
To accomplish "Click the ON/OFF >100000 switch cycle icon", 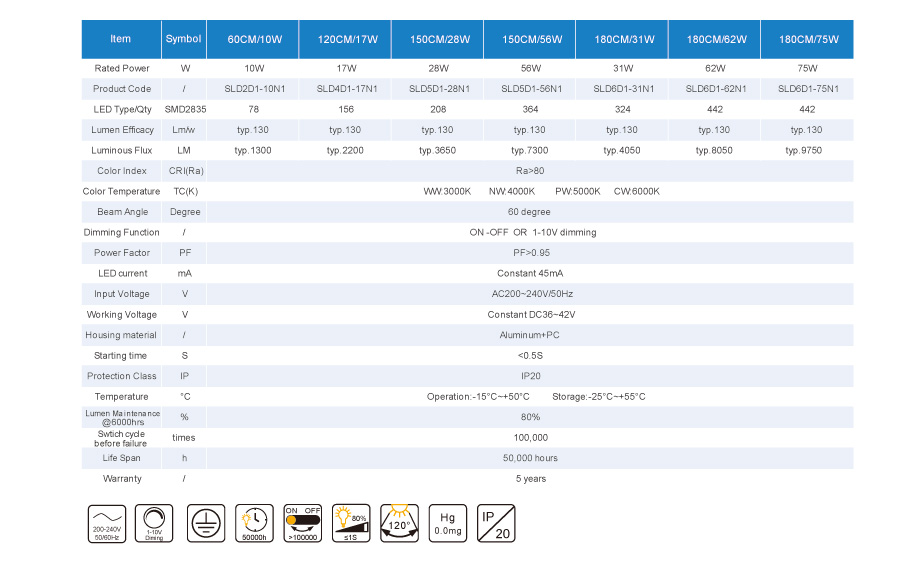I will [x=303, y=523].
